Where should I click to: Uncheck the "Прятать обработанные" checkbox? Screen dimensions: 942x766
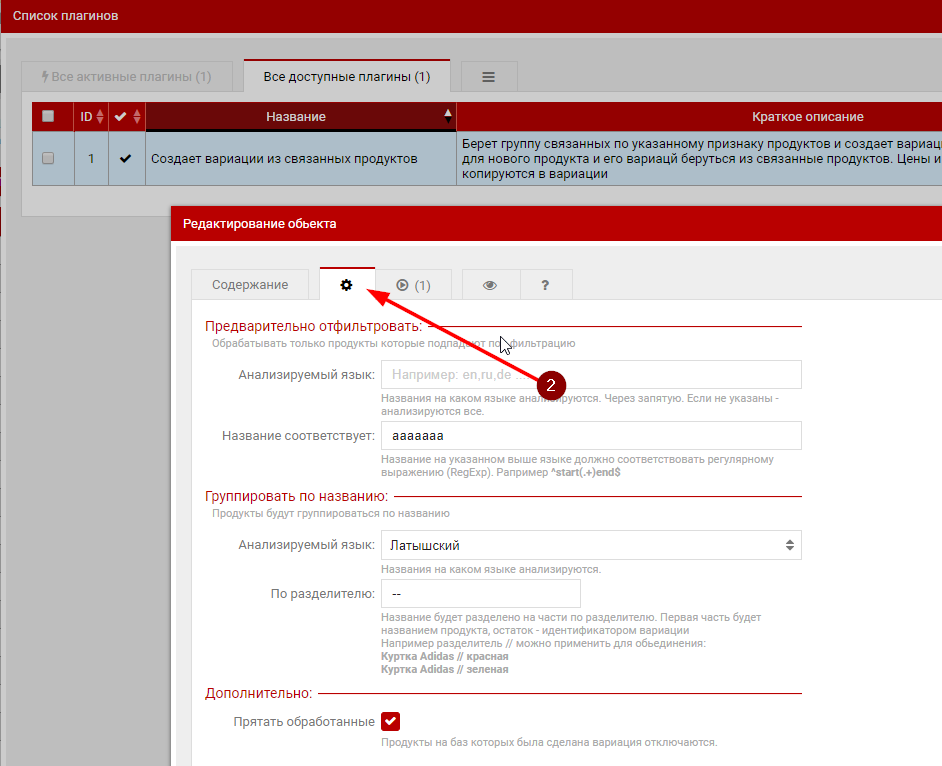[x=390, y=721]
